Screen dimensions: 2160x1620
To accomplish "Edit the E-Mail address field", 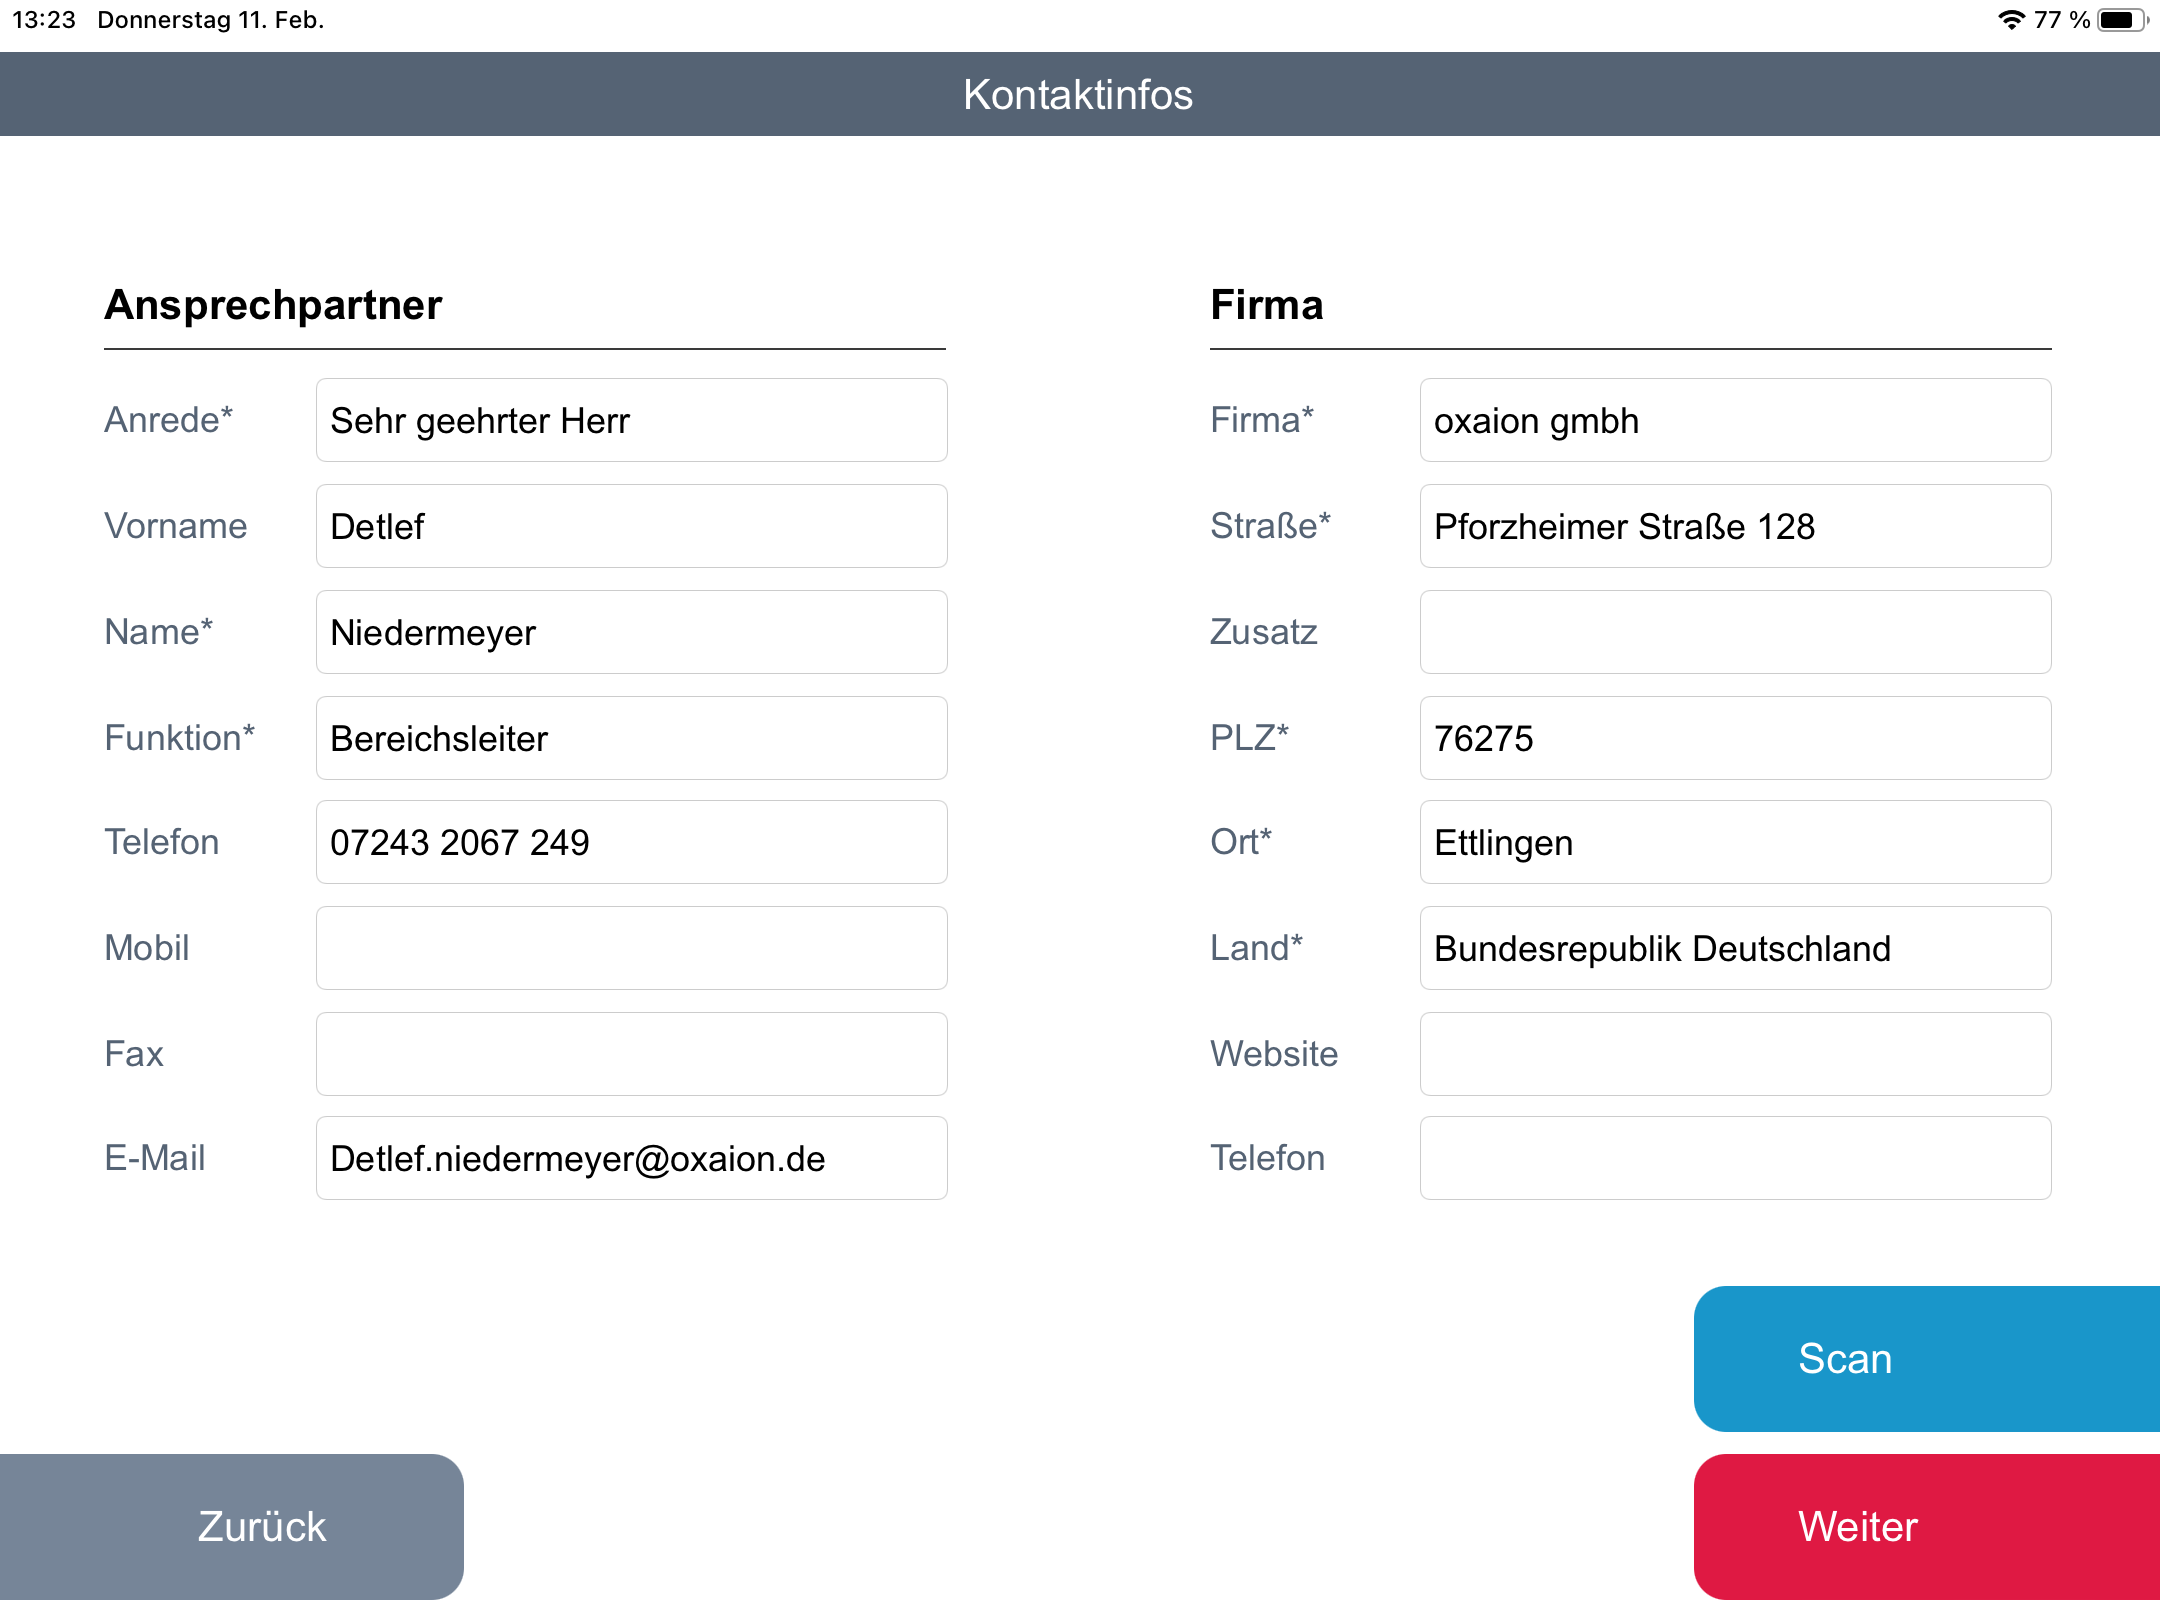I will (631, 1158).
